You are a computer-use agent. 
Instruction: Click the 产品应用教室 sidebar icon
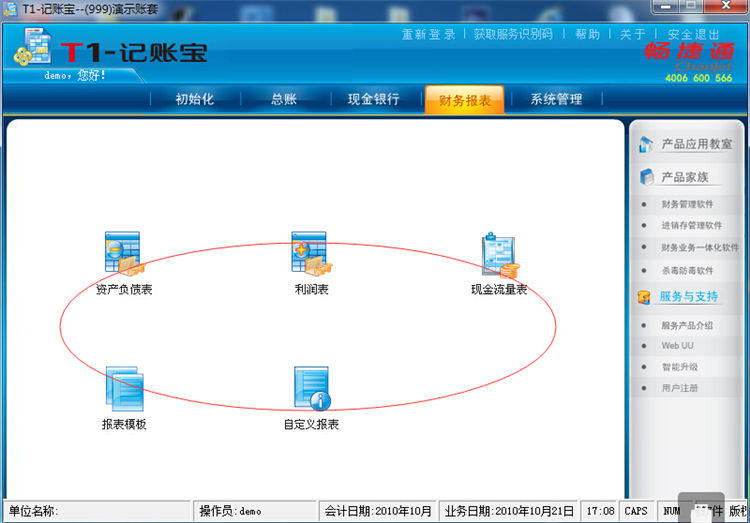pyautogui.click(x=646, y=144)
